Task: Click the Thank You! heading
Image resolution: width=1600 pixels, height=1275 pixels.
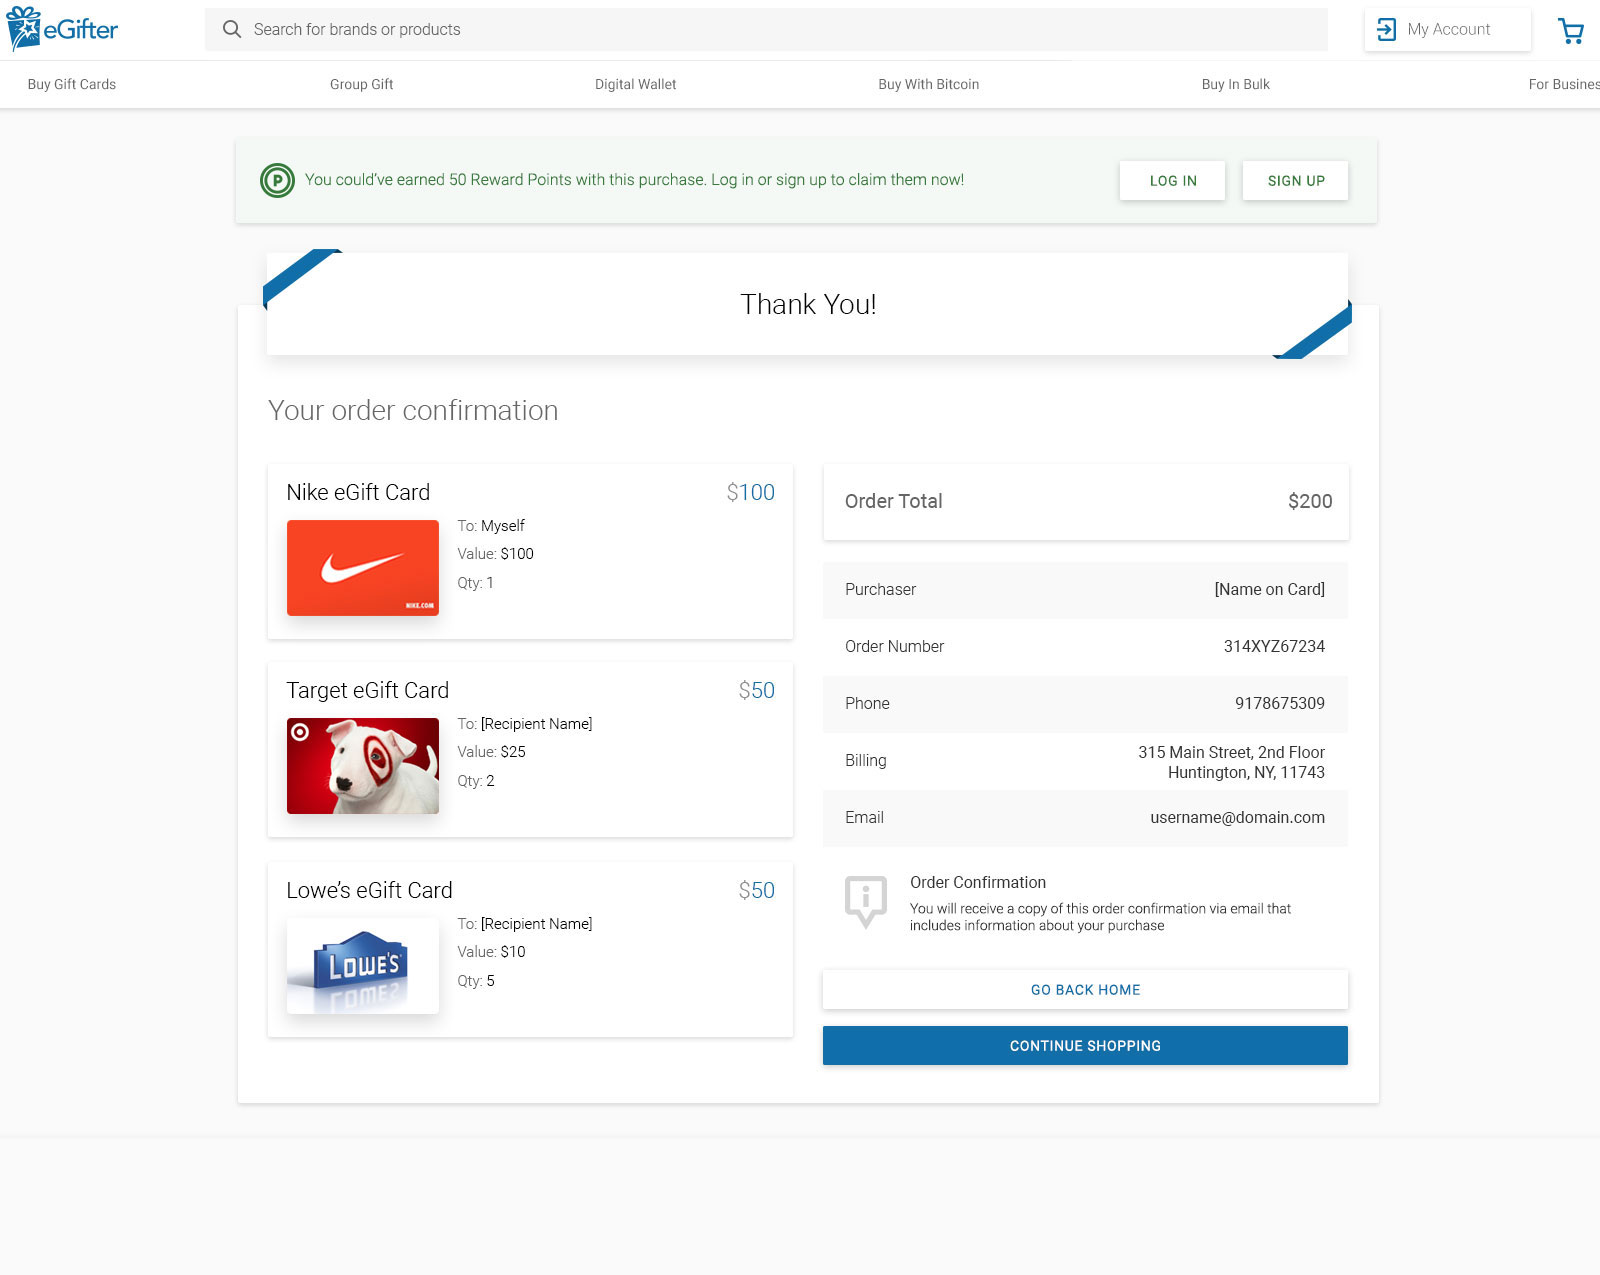Action: (808, 304)
